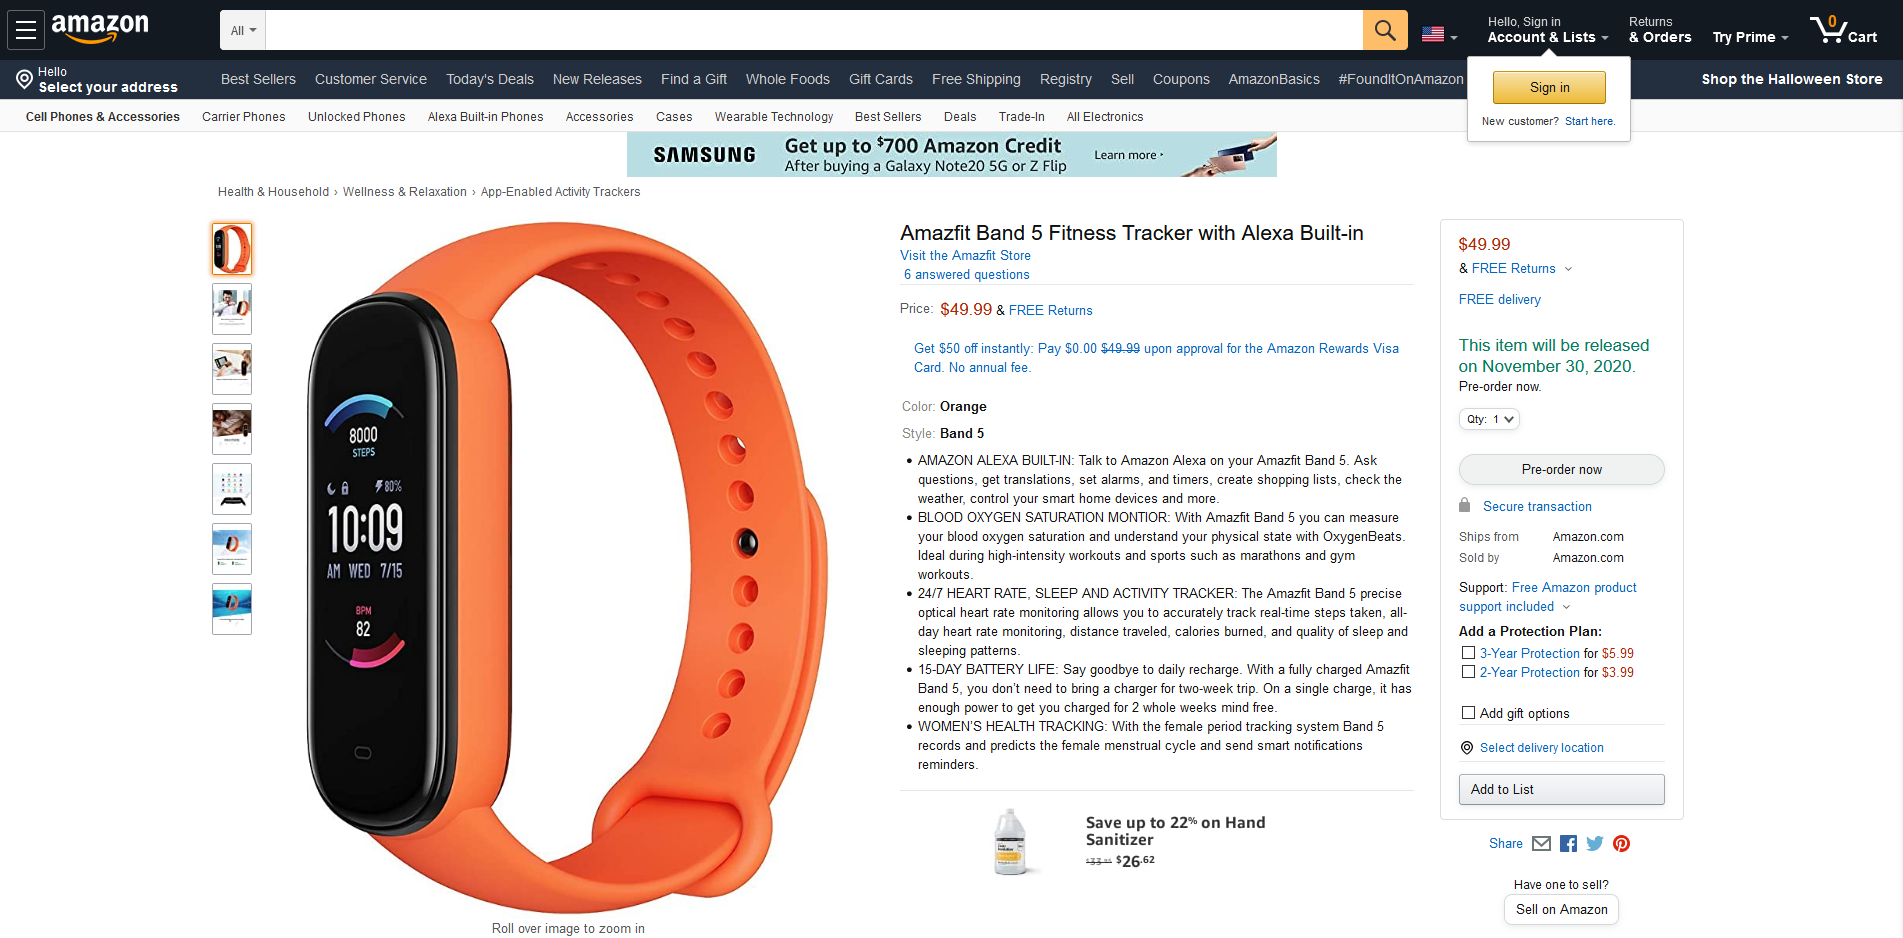
Task: Share product via email envelope icon
Action: coord(1541,844)
